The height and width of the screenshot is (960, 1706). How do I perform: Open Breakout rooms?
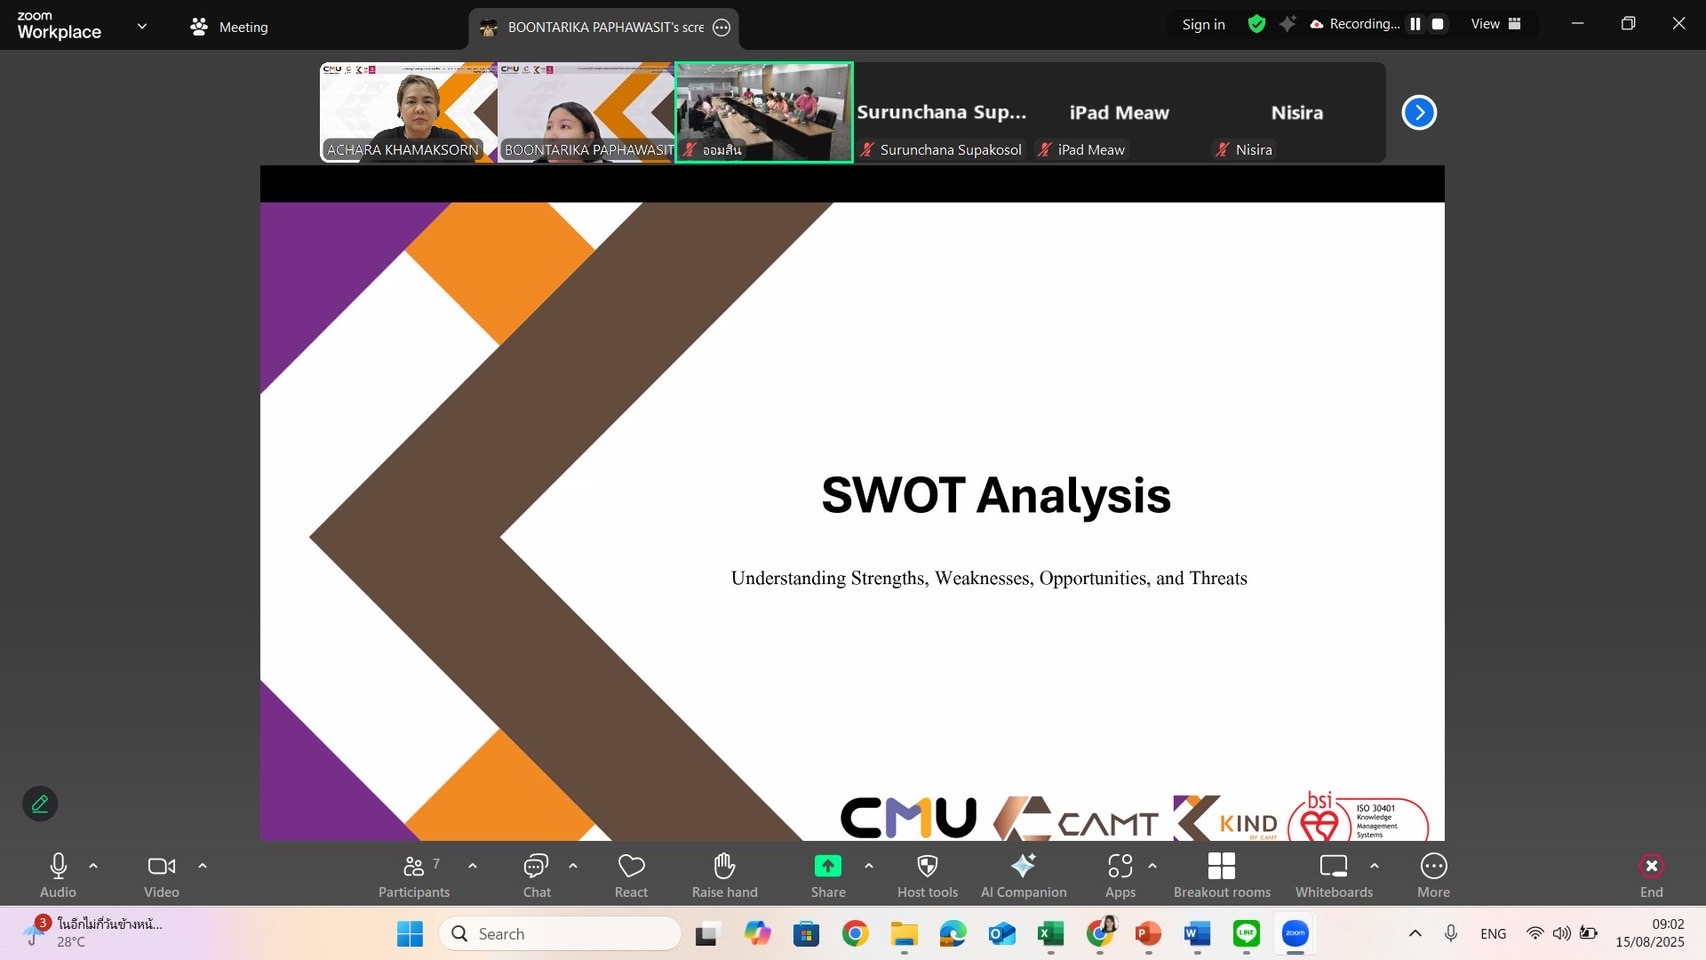point(1221,875)
